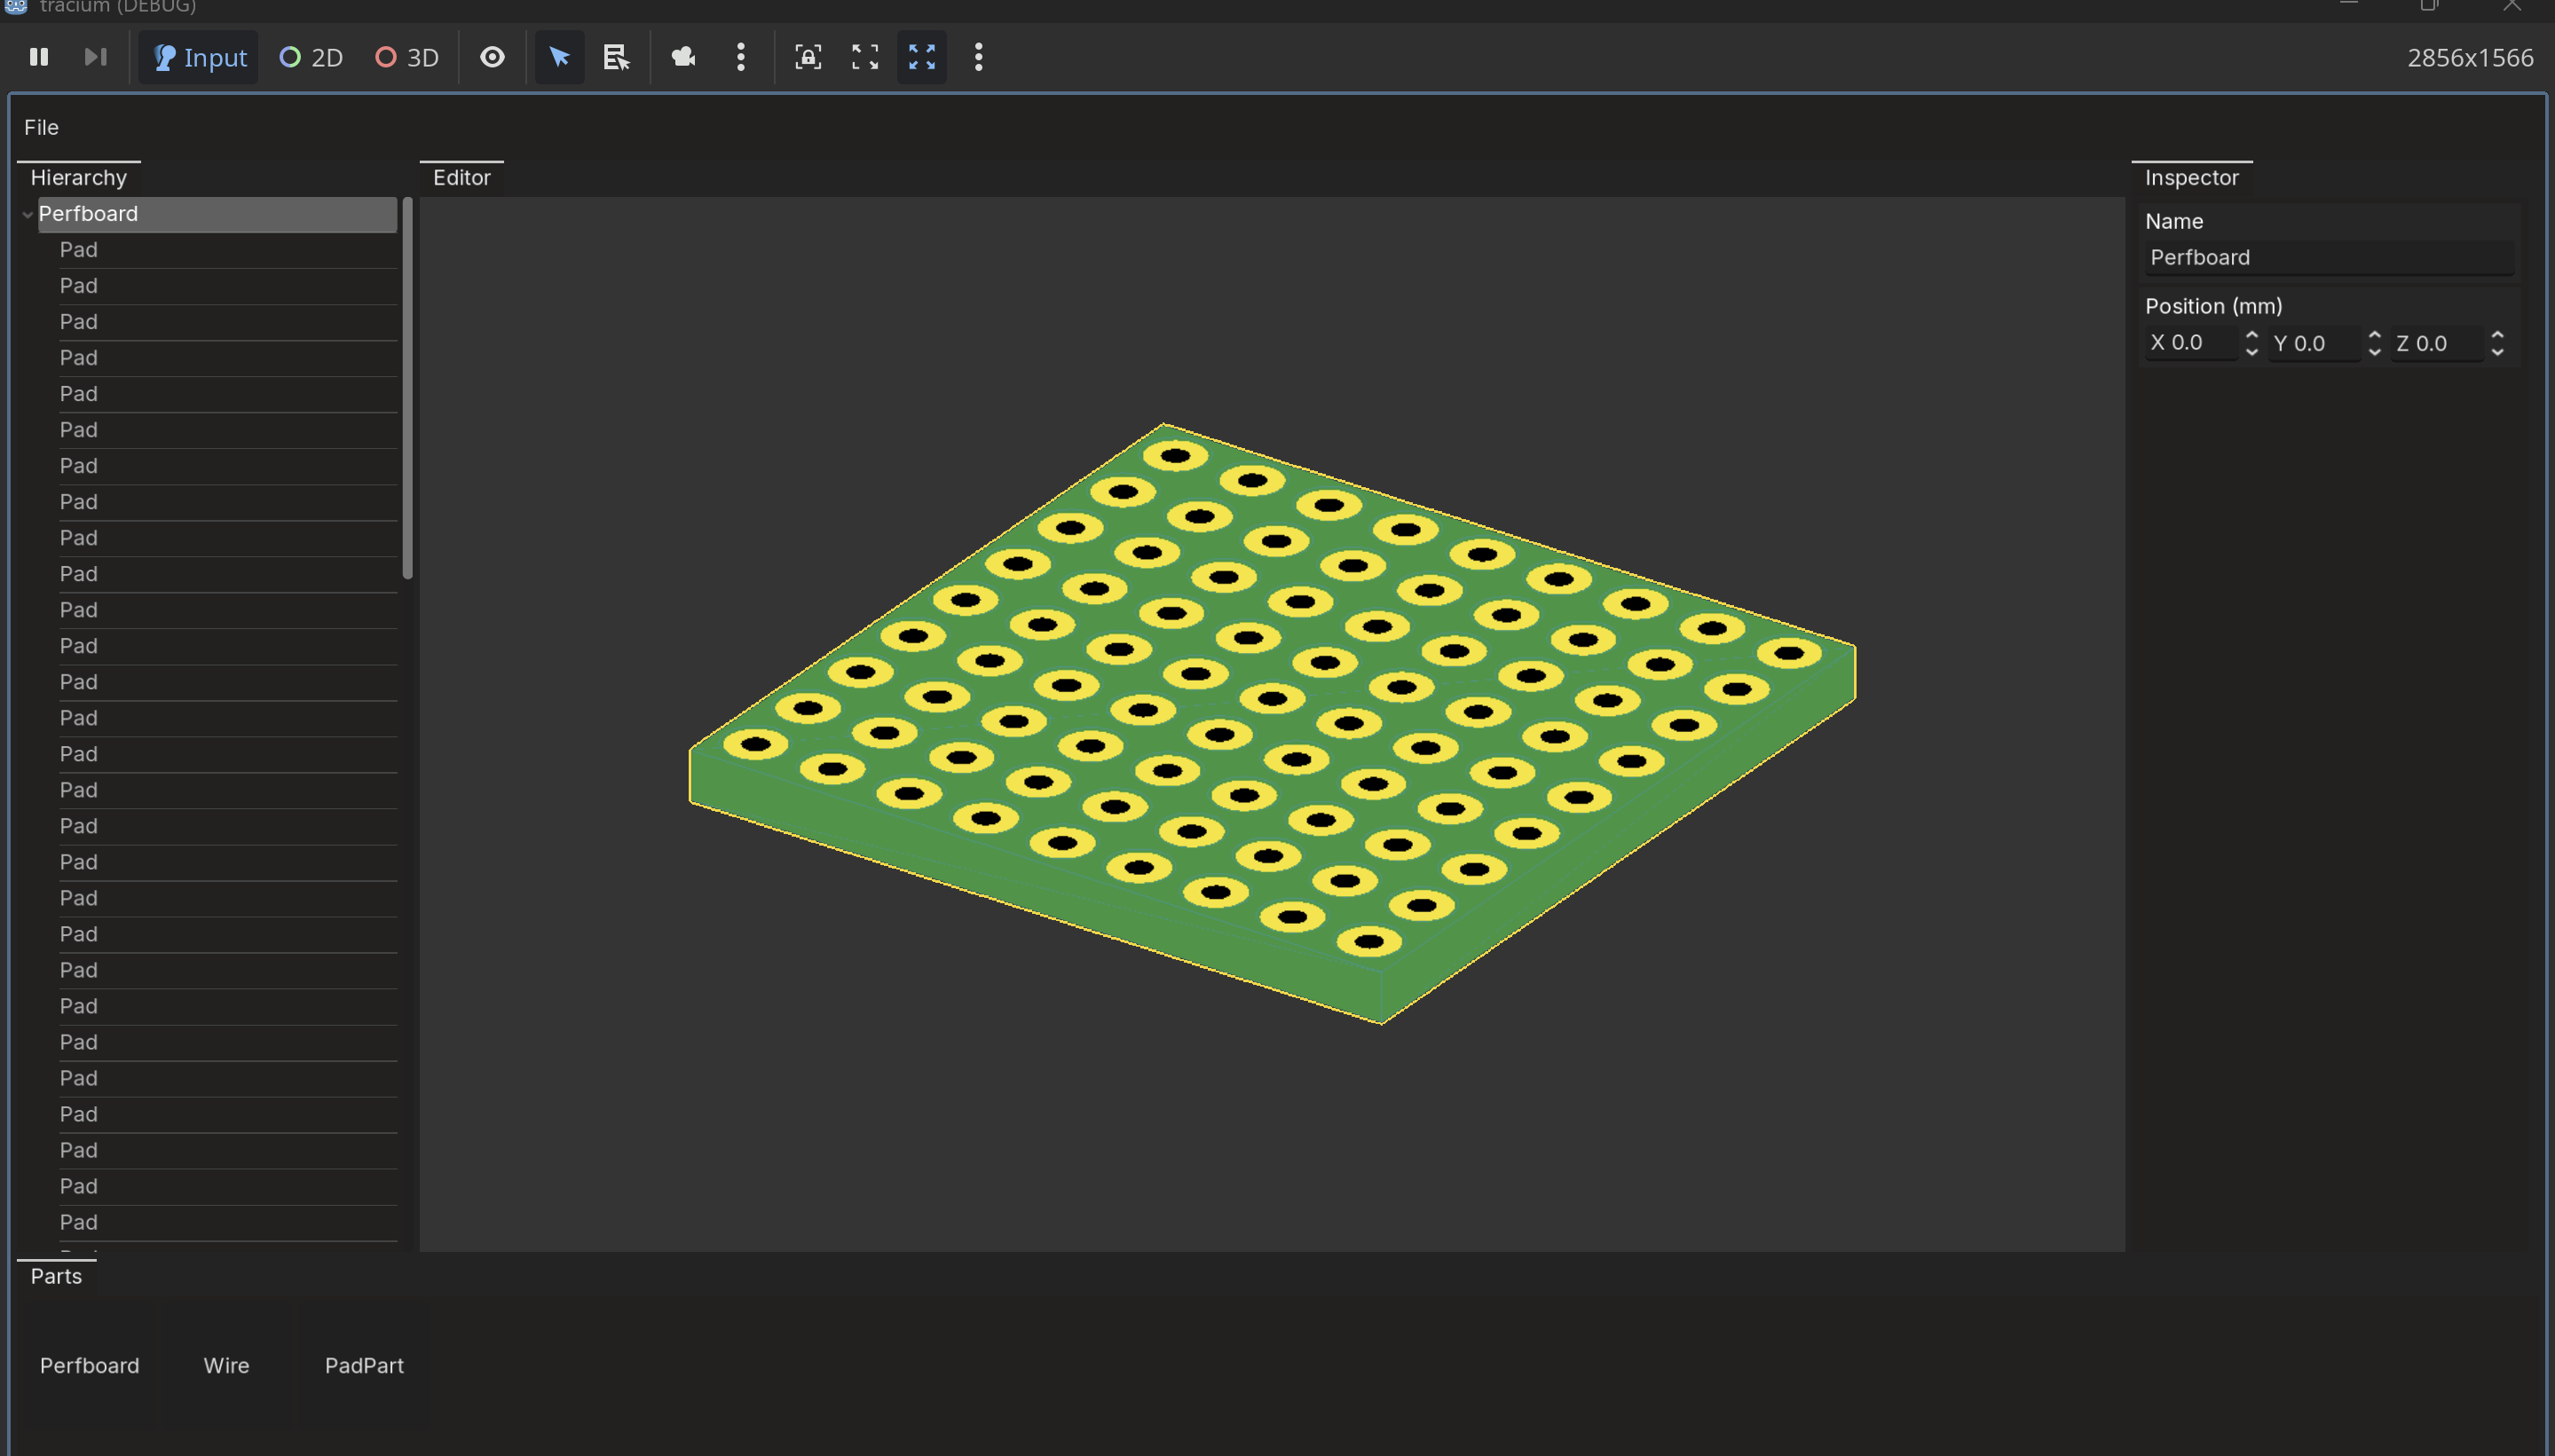Decrease X position with down arrow
The width and height of the screenshot is (2555, 1456).
2251,351
